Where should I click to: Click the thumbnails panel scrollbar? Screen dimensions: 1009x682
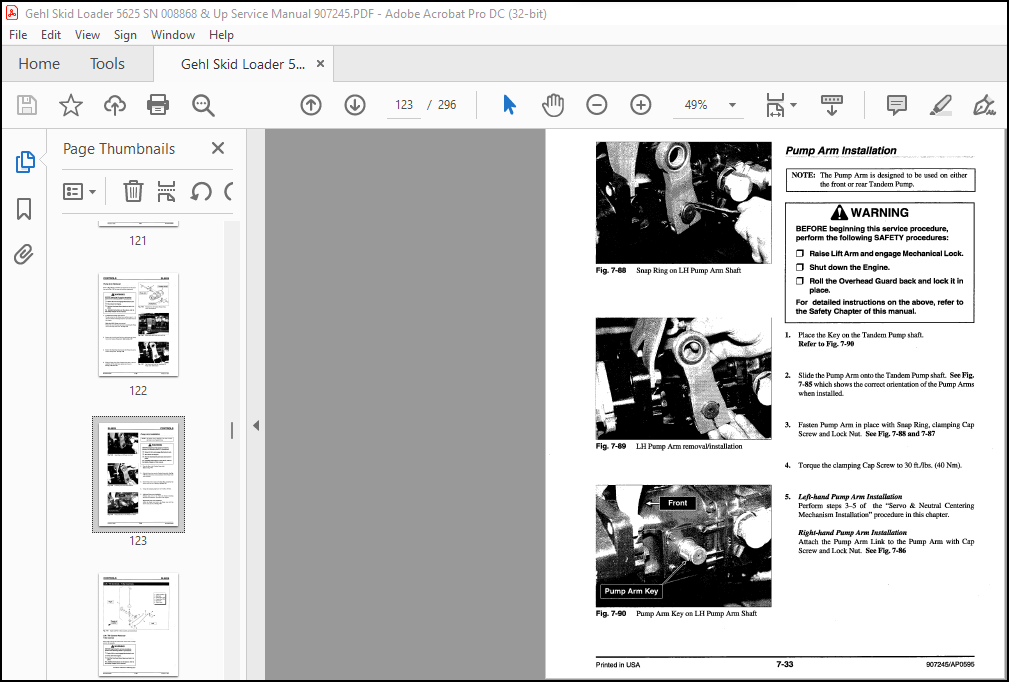[x=232, y=431]
